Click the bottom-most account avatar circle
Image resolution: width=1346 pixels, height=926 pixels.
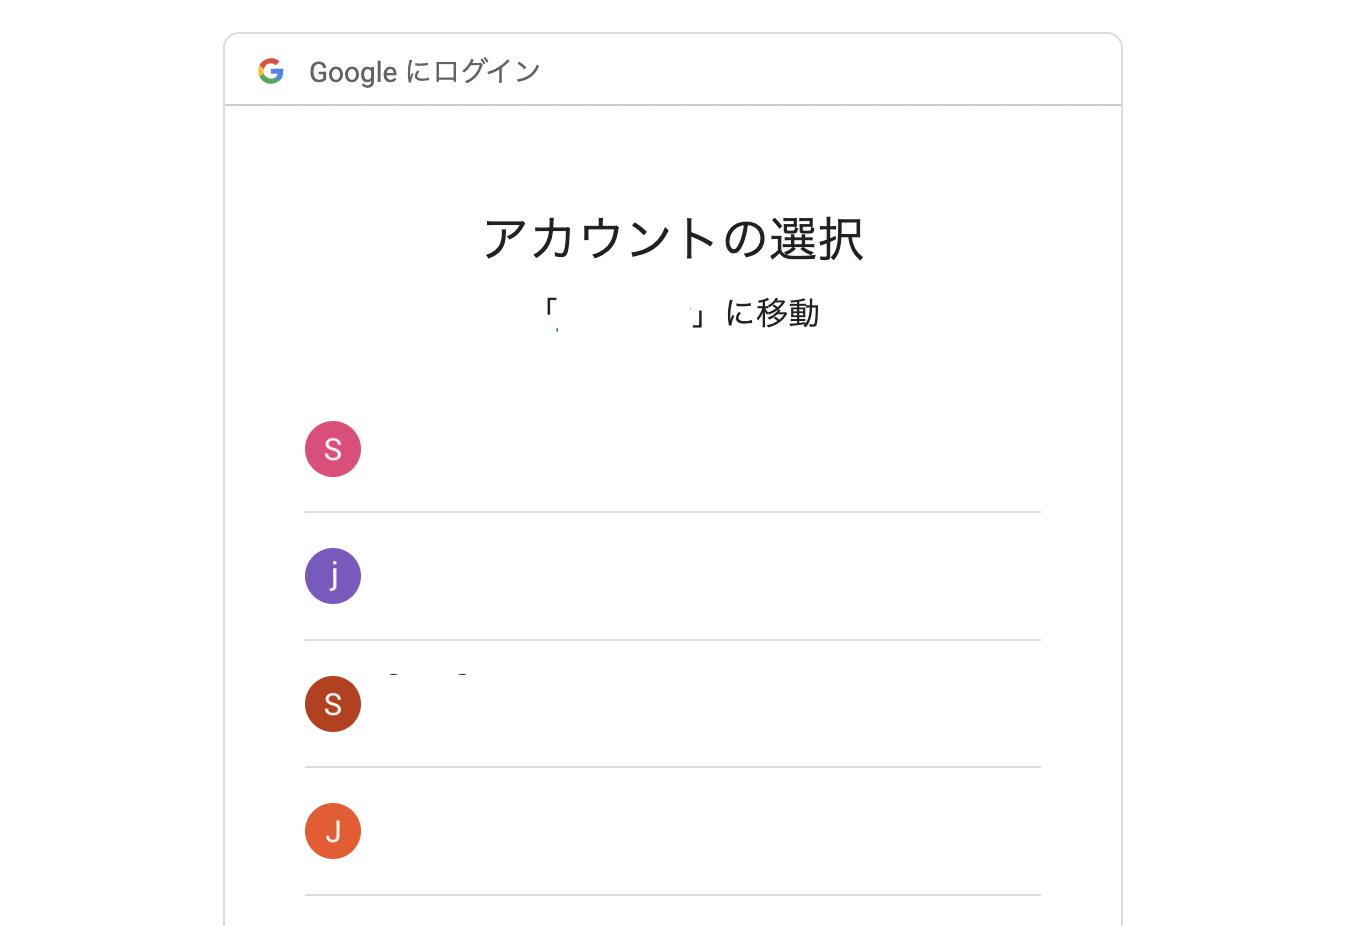tap(333, 831)
